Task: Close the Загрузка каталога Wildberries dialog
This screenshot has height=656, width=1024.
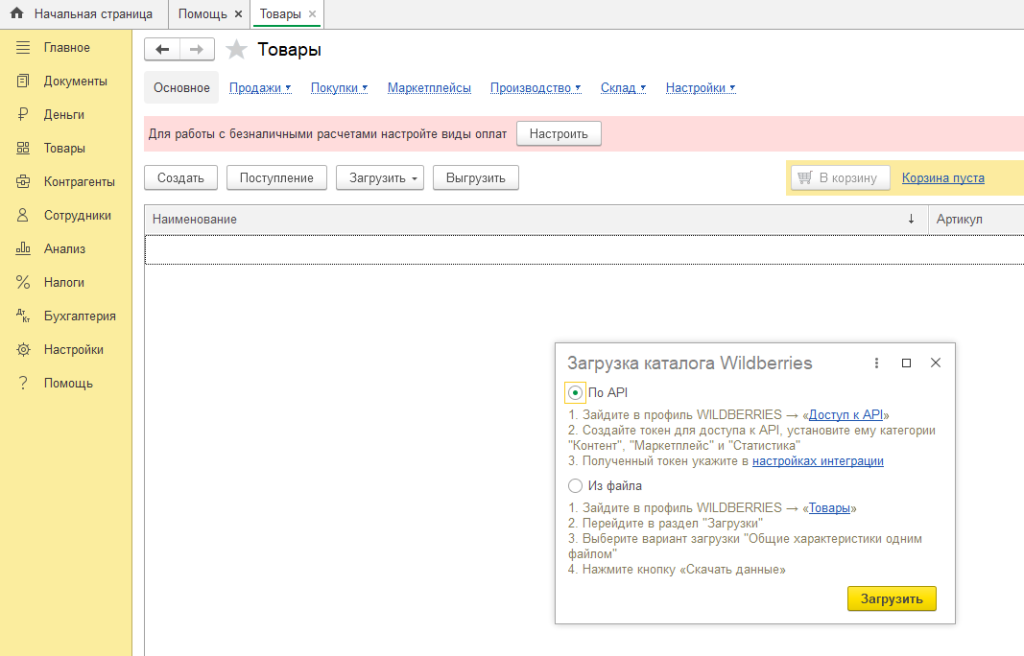Action: [935, 363]
